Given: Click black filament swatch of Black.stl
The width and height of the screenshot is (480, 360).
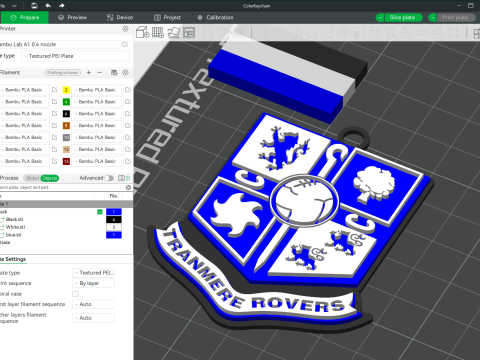Looking at the screenshot, I should pos(114,219).
